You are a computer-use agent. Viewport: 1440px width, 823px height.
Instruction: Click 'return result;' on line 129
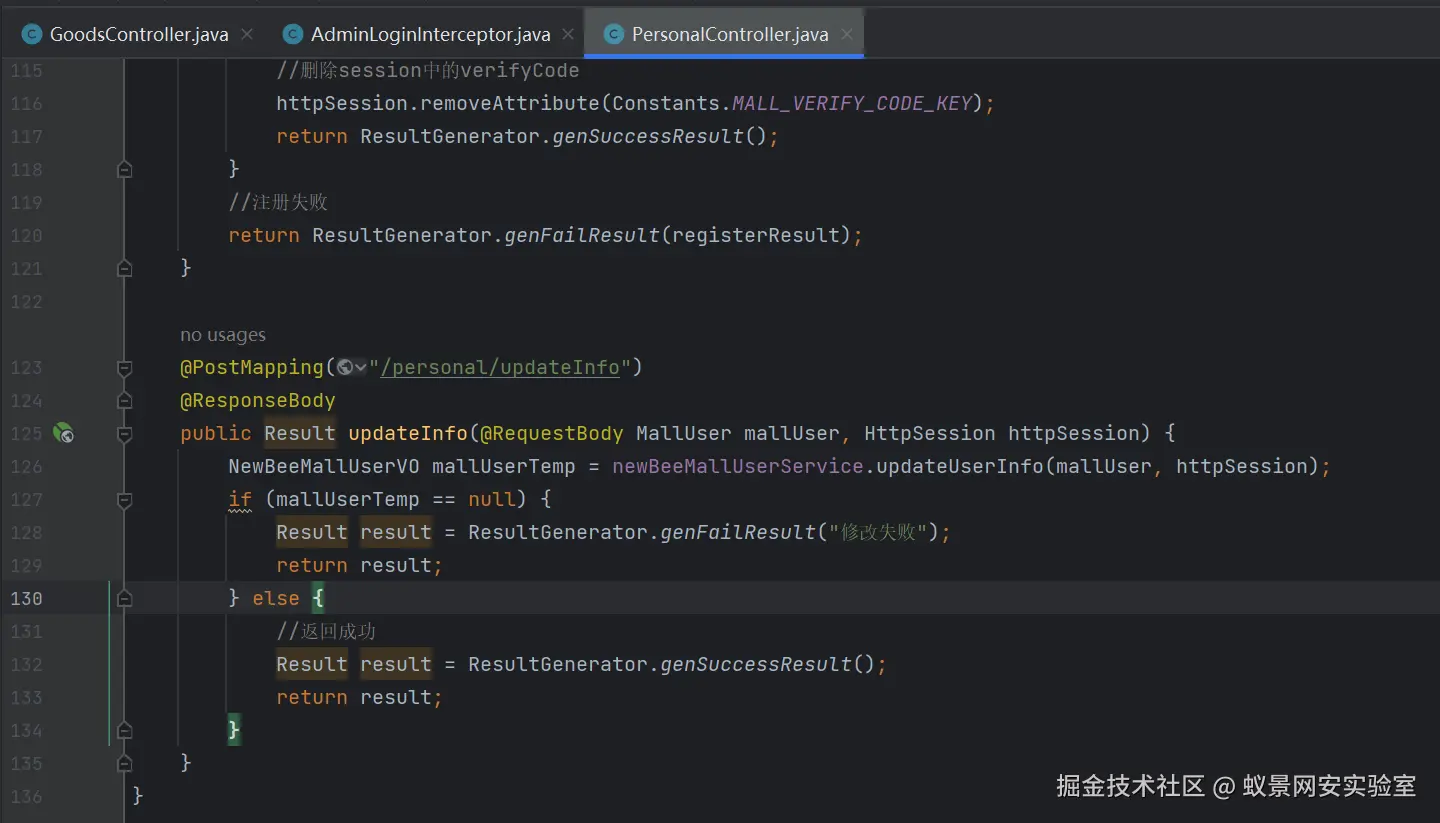point(359,565)
